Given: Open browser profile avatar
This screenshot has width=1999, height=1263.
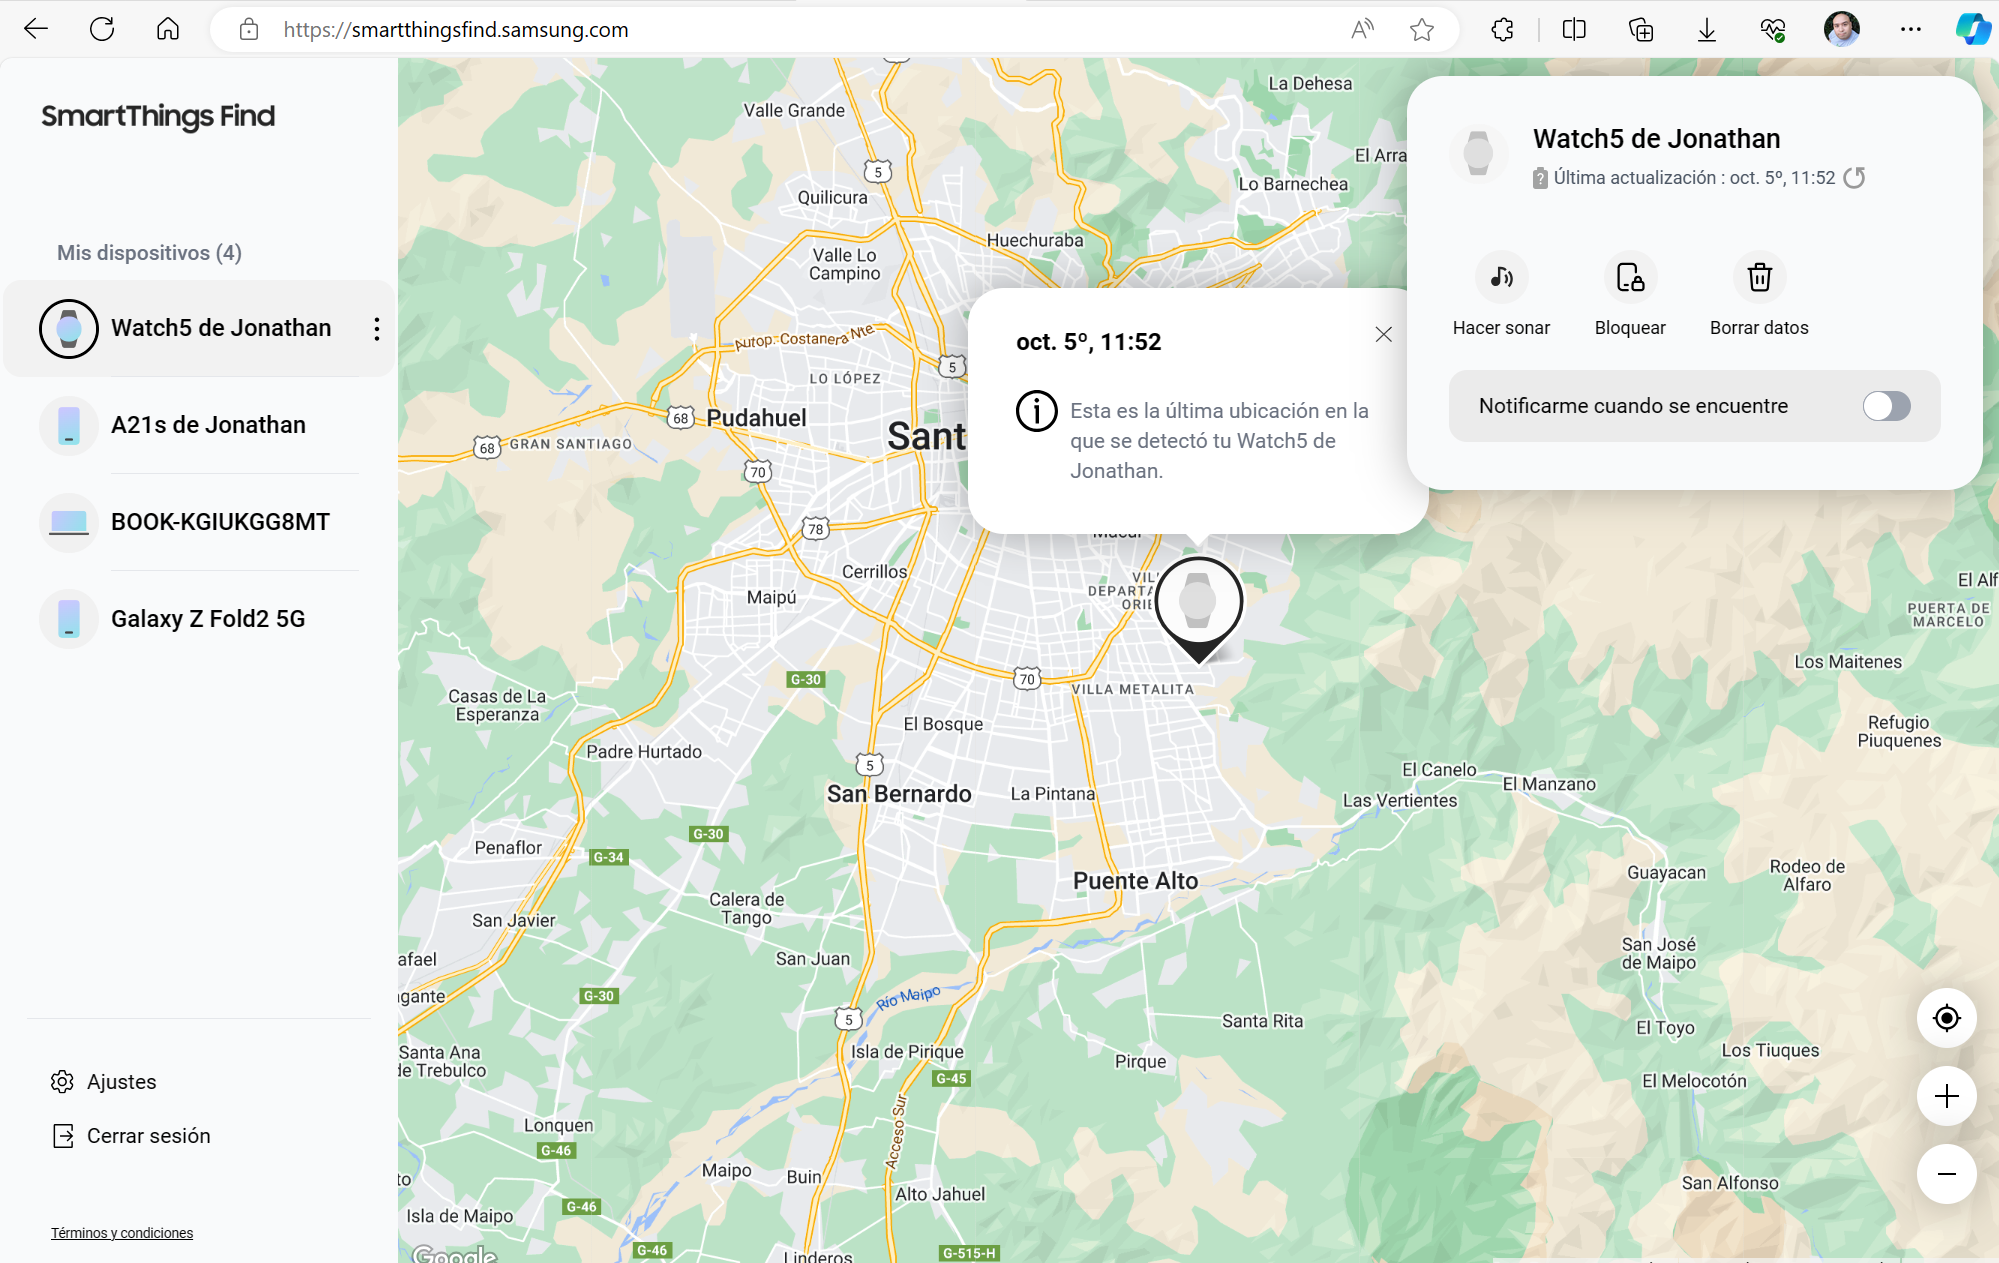Looking at the screenshot, I should (1841, 29).
